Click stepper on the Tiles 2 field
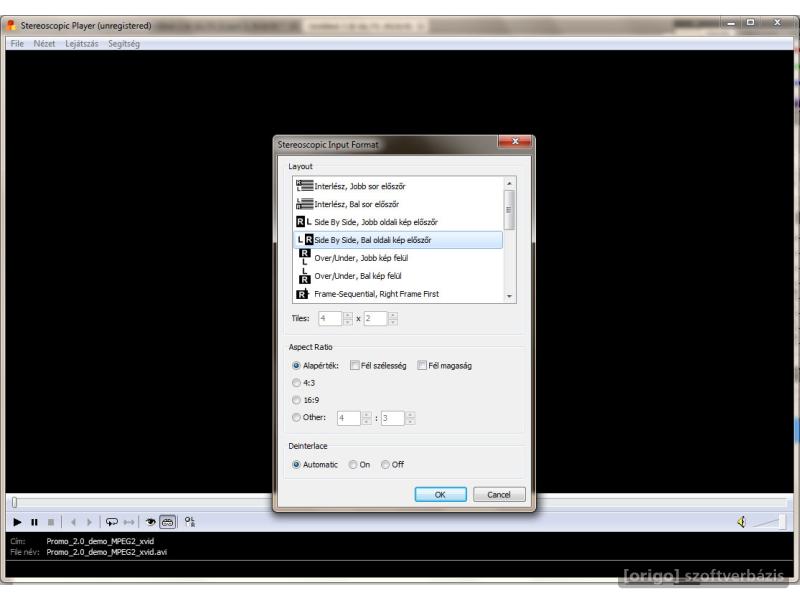800x600 pixels. pos(392,318)
